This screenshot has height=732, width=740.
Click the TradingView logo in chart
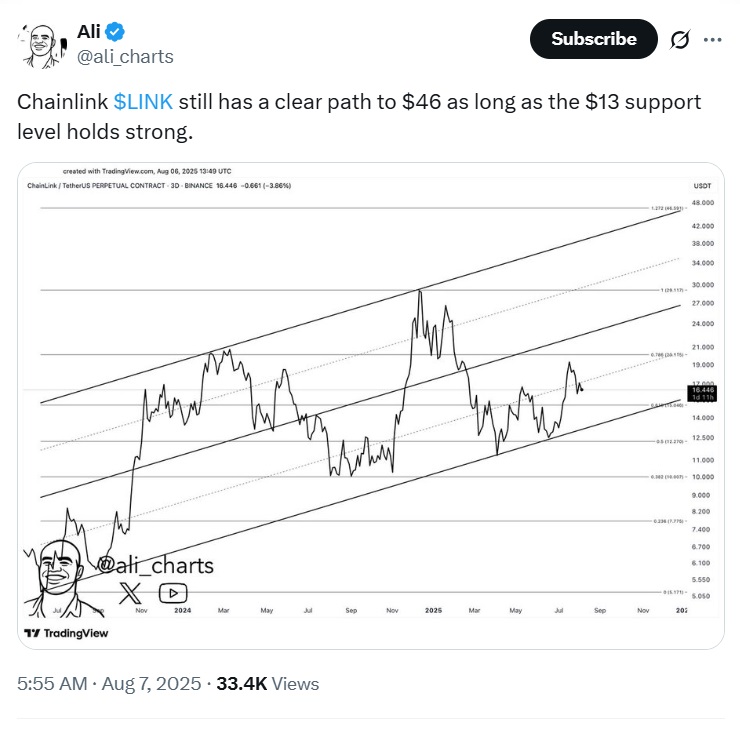coord(66,633)
